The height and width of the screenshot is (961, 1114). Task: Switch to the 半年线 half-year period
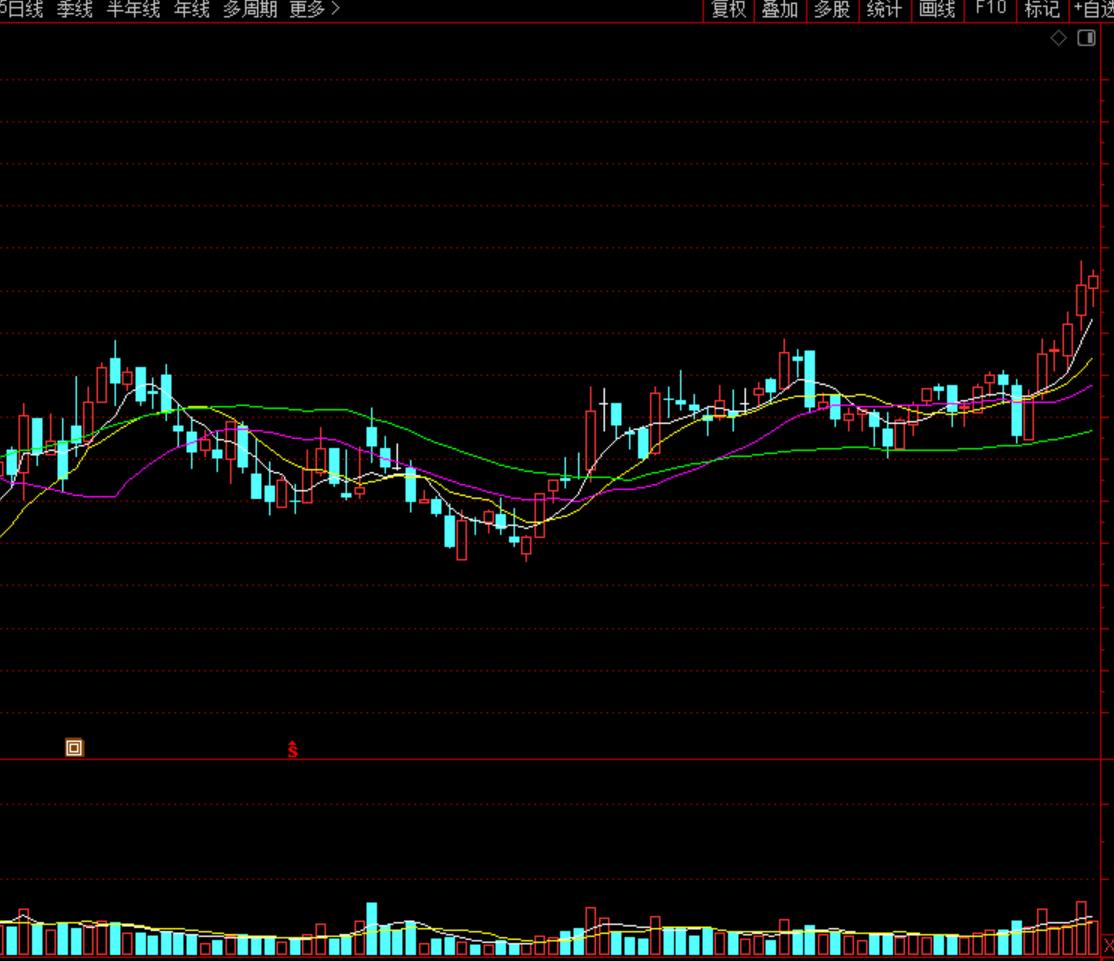click(x=133, y=10)
